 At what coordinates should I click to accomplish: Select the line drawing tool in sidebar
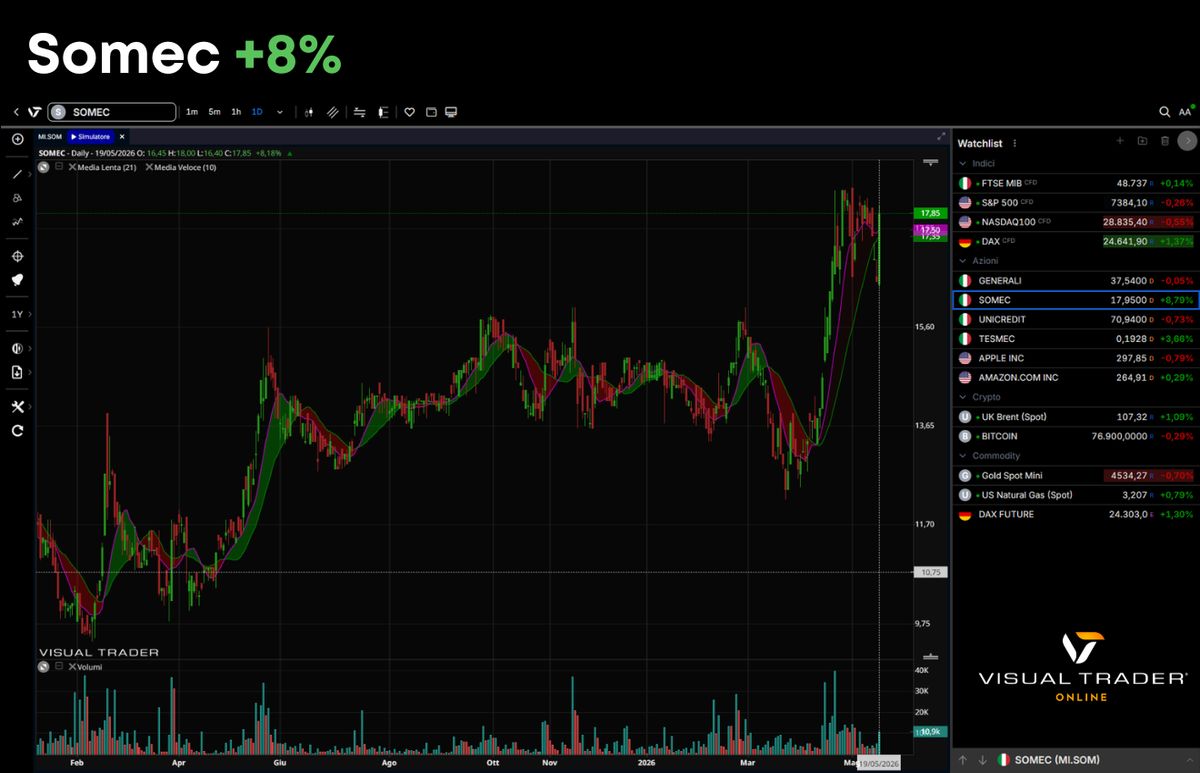click(17, 174)
